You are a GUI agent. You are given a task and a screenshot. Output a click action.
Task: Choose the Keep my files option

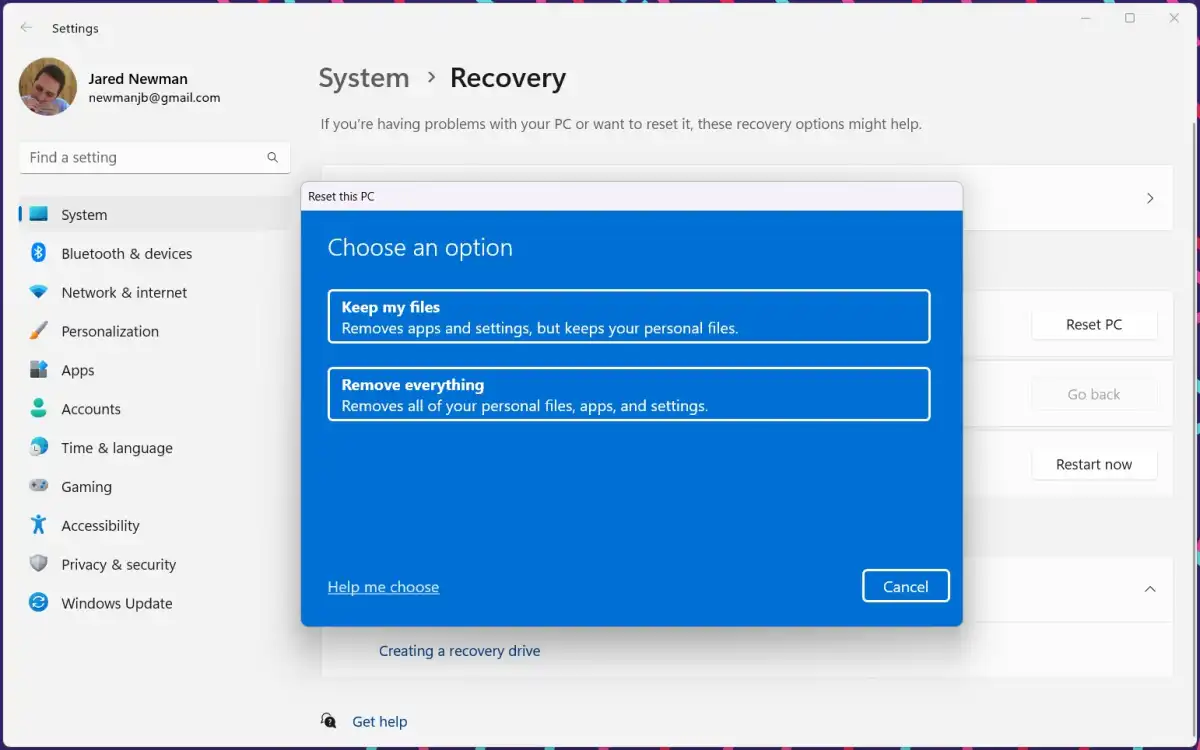pos(628,315)
